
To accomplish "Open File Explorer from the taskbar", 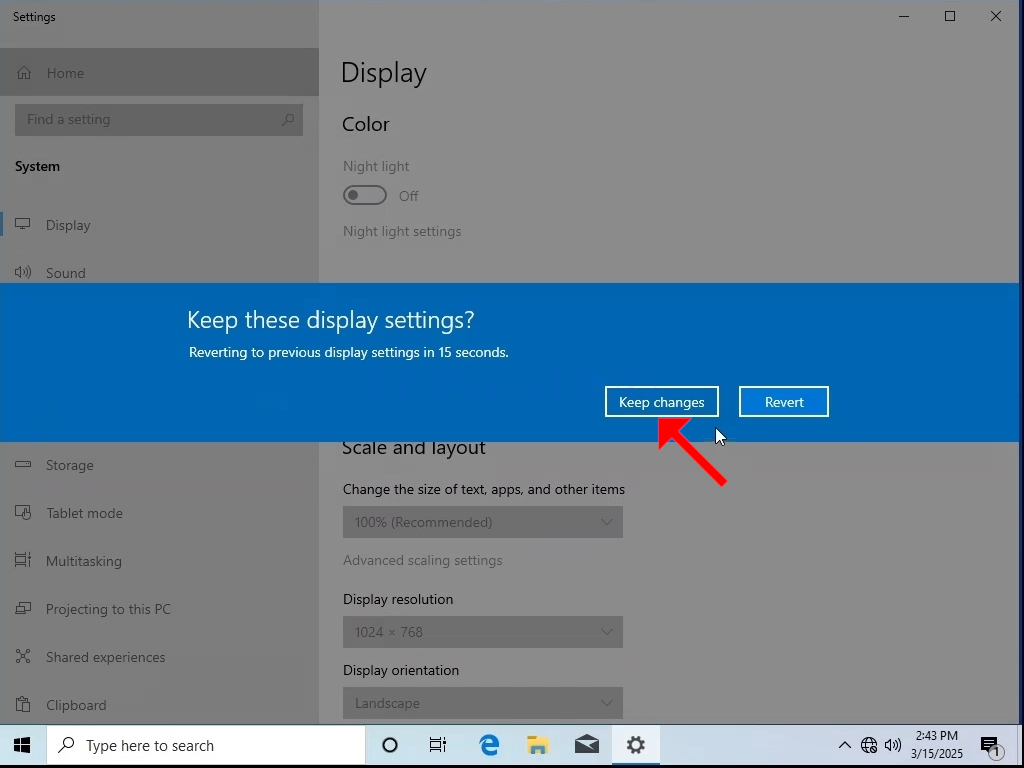I will [537, 745].
